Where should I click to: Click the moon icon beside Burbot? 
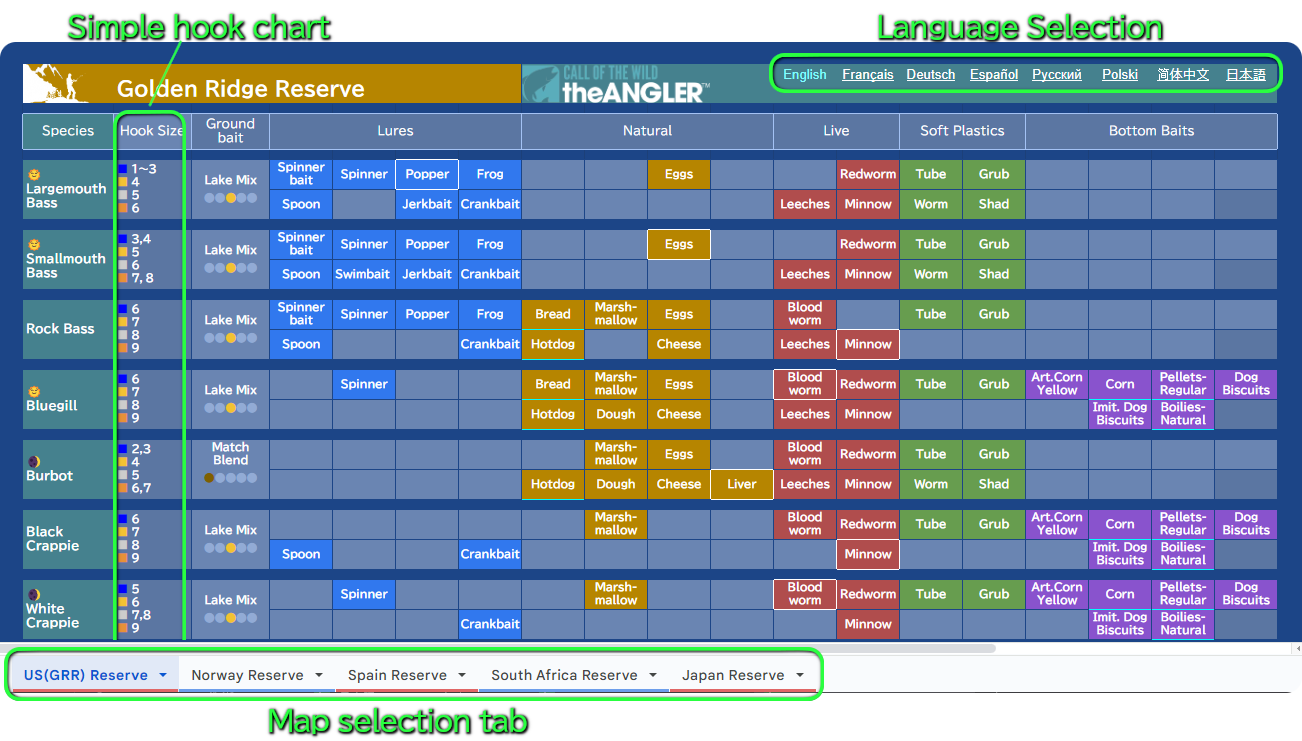33,462
